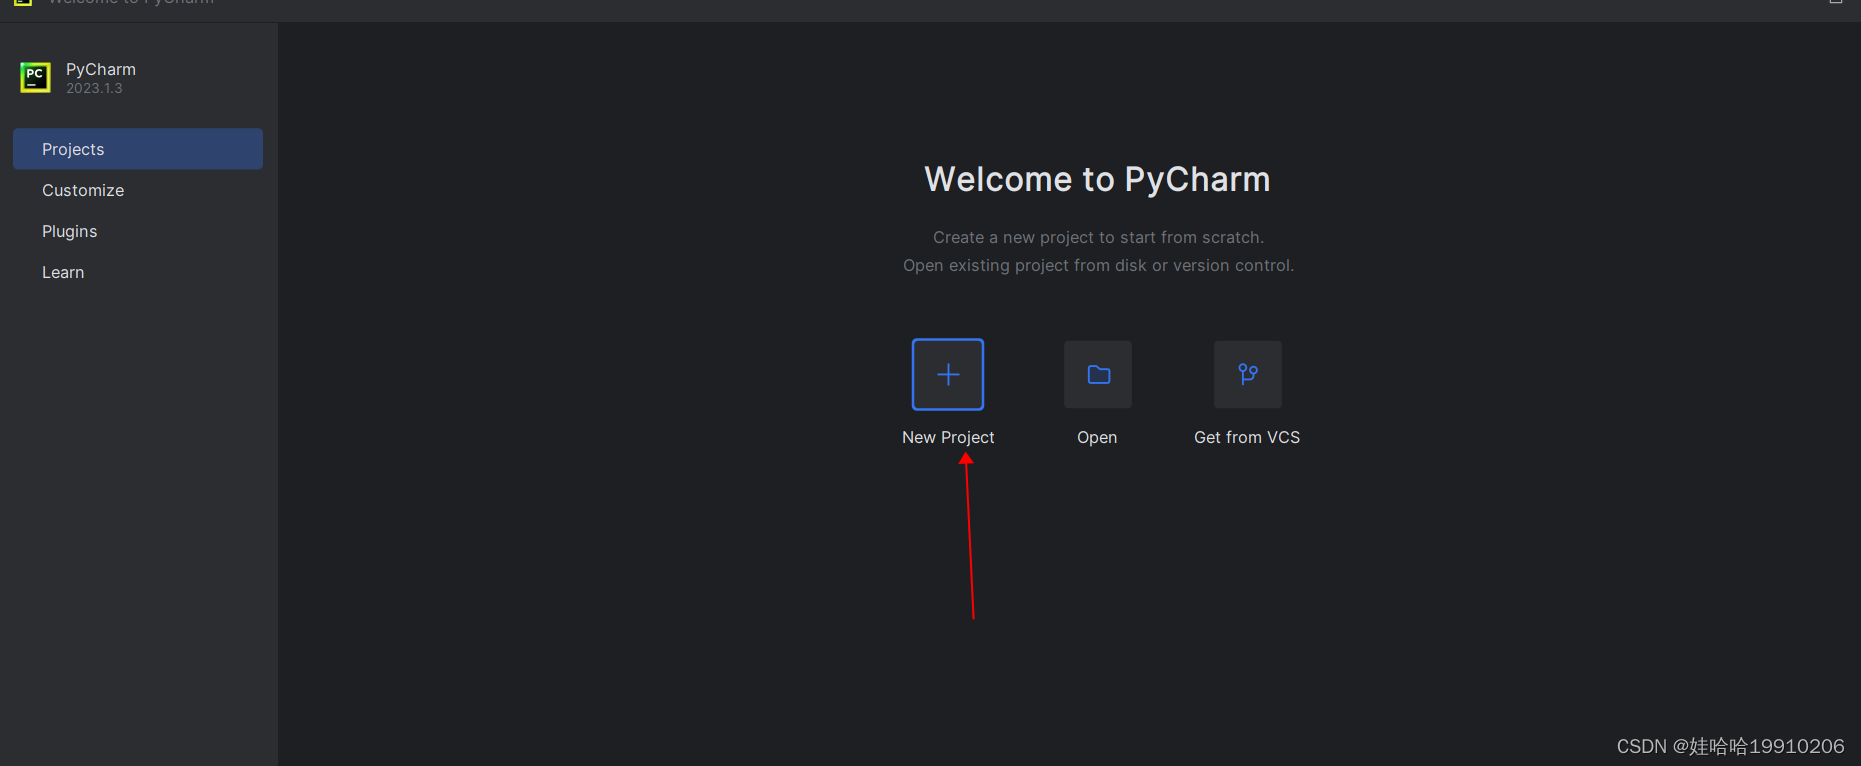Click the 2023.1.3 version number
This screenshot has width=1861, height=766.
94,88
